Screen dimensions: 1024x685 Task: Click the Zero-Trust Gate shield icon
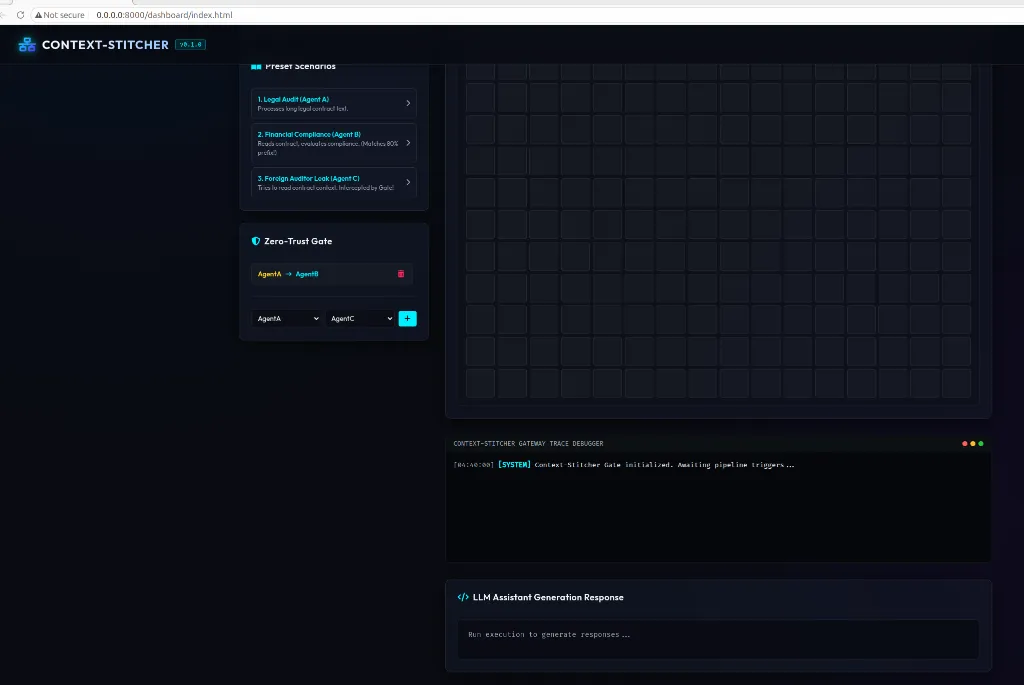pyautogui.click(x=255, y=241)
